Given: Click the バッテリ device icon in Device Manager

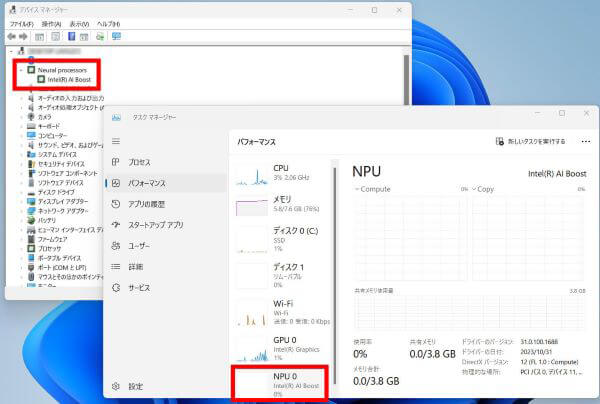Looking at the screenshot, I should pos(31,220).
